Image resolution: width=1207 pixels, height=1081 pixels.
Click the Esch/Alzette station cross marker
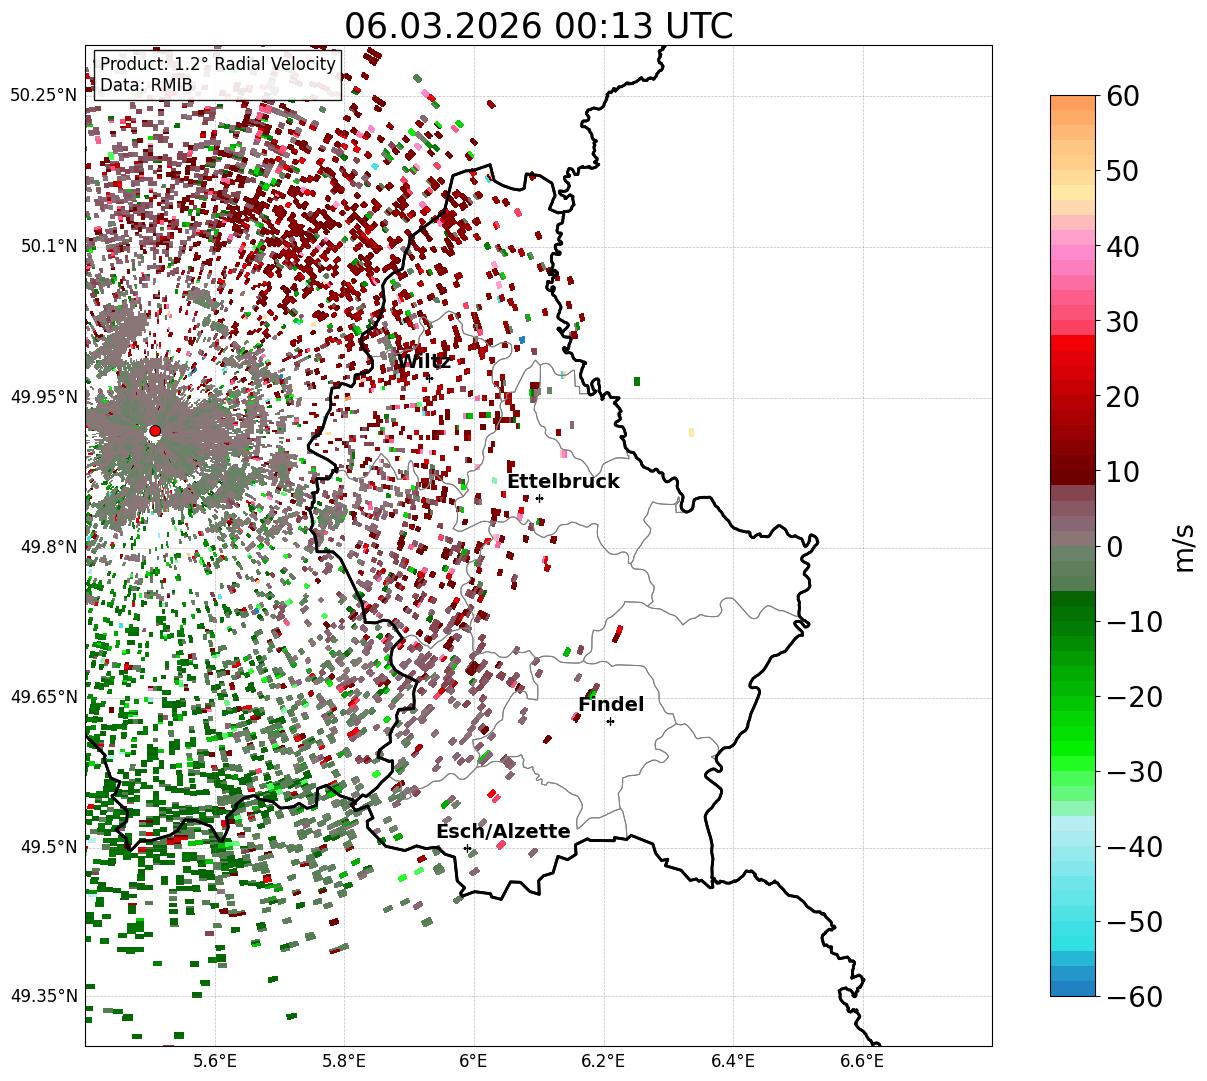tap(467, 848)
